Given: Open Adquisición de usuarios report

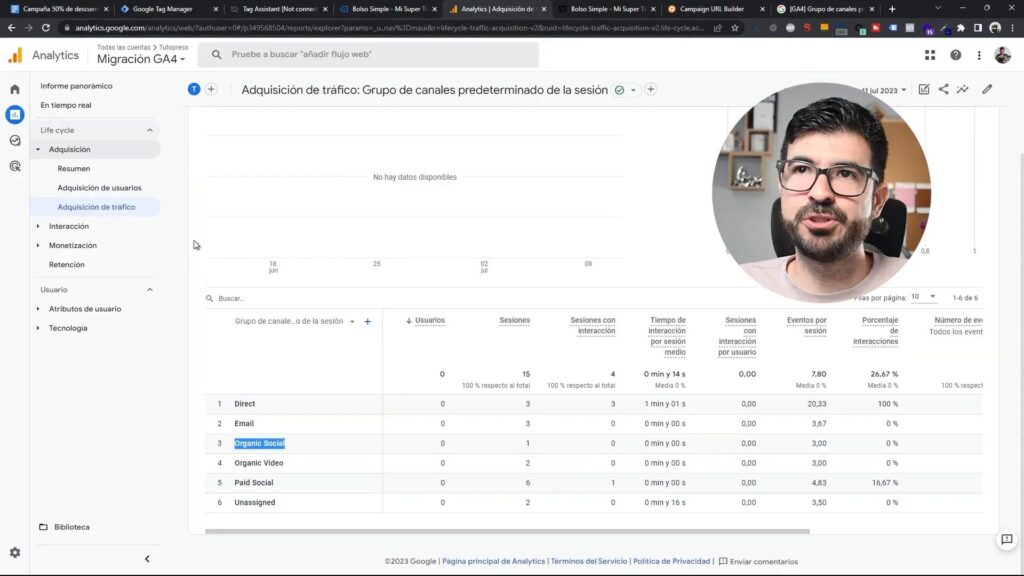Looking at the screenshot, I should pyautogui.click(x=99, y=188).
